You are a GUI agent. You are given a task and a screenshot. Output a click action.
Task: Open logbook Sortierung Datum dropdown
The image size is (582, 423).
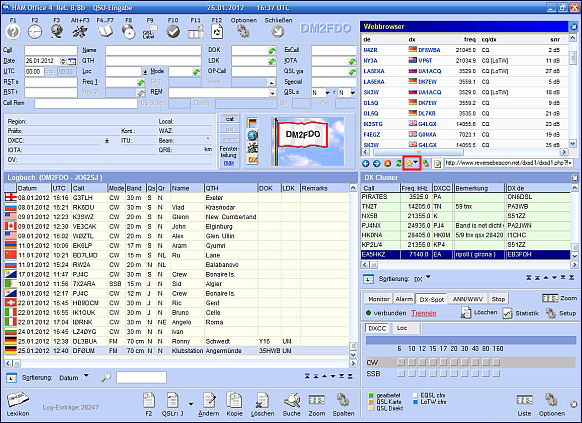pyautogui.click(x=86, y=376)
